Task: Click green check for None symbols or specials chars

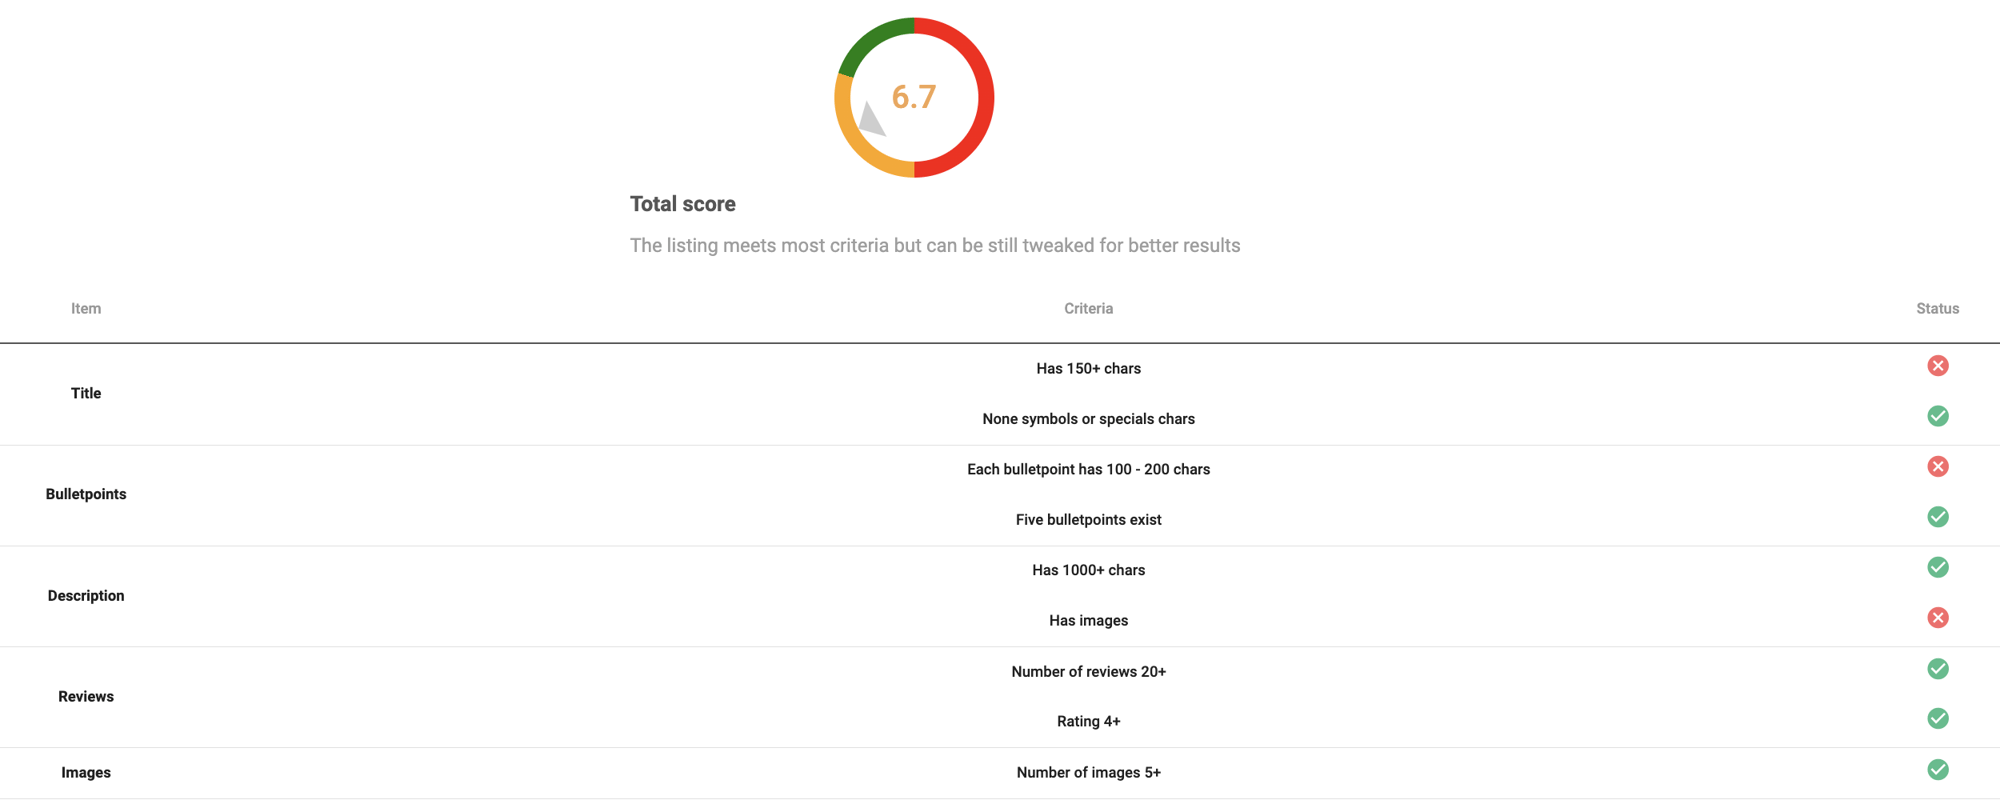Action: tap(1937, 416)
